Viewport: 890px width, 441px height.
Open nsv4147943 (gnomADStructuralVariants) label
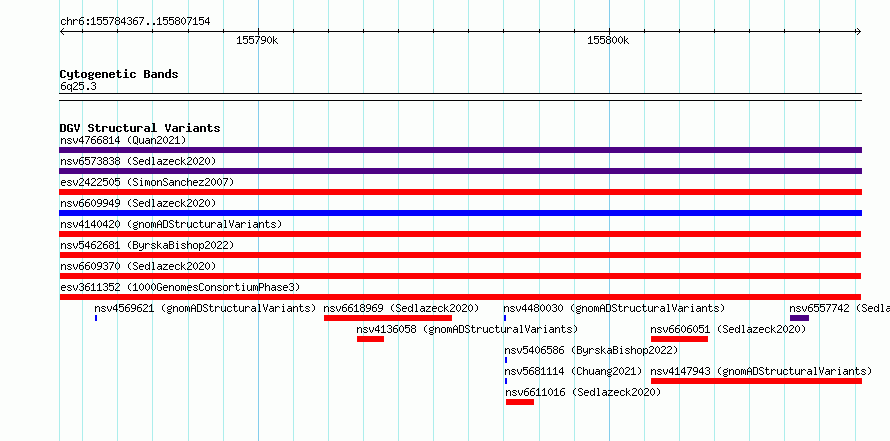tap(761, 371)
